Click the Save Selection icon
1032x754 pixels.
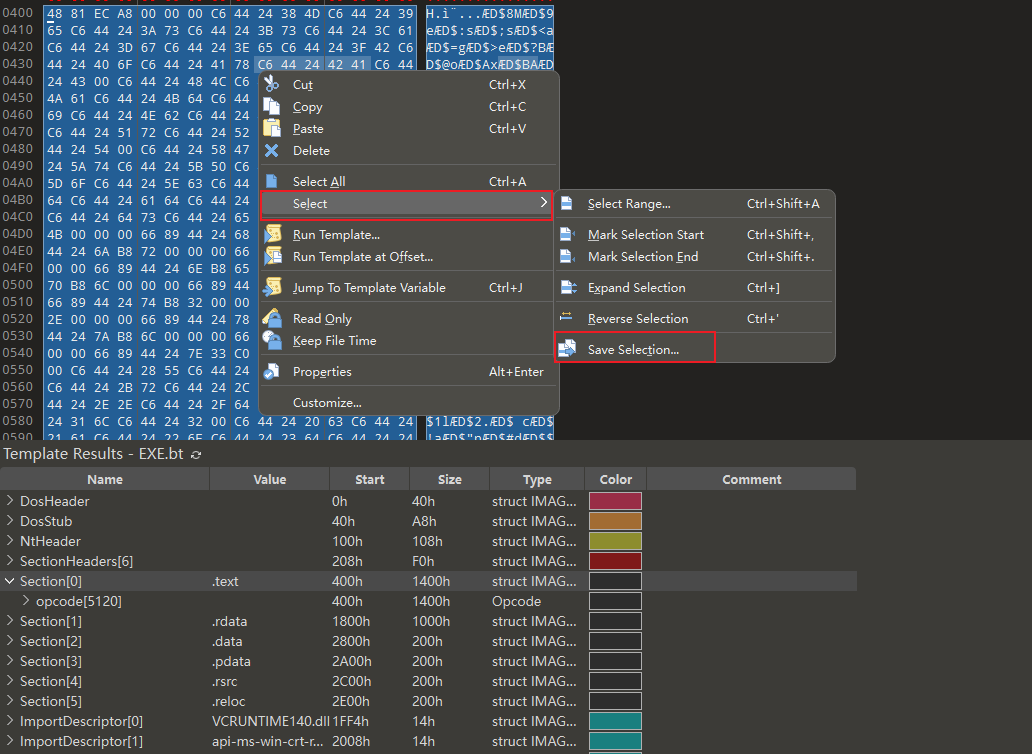pos(567,349)
